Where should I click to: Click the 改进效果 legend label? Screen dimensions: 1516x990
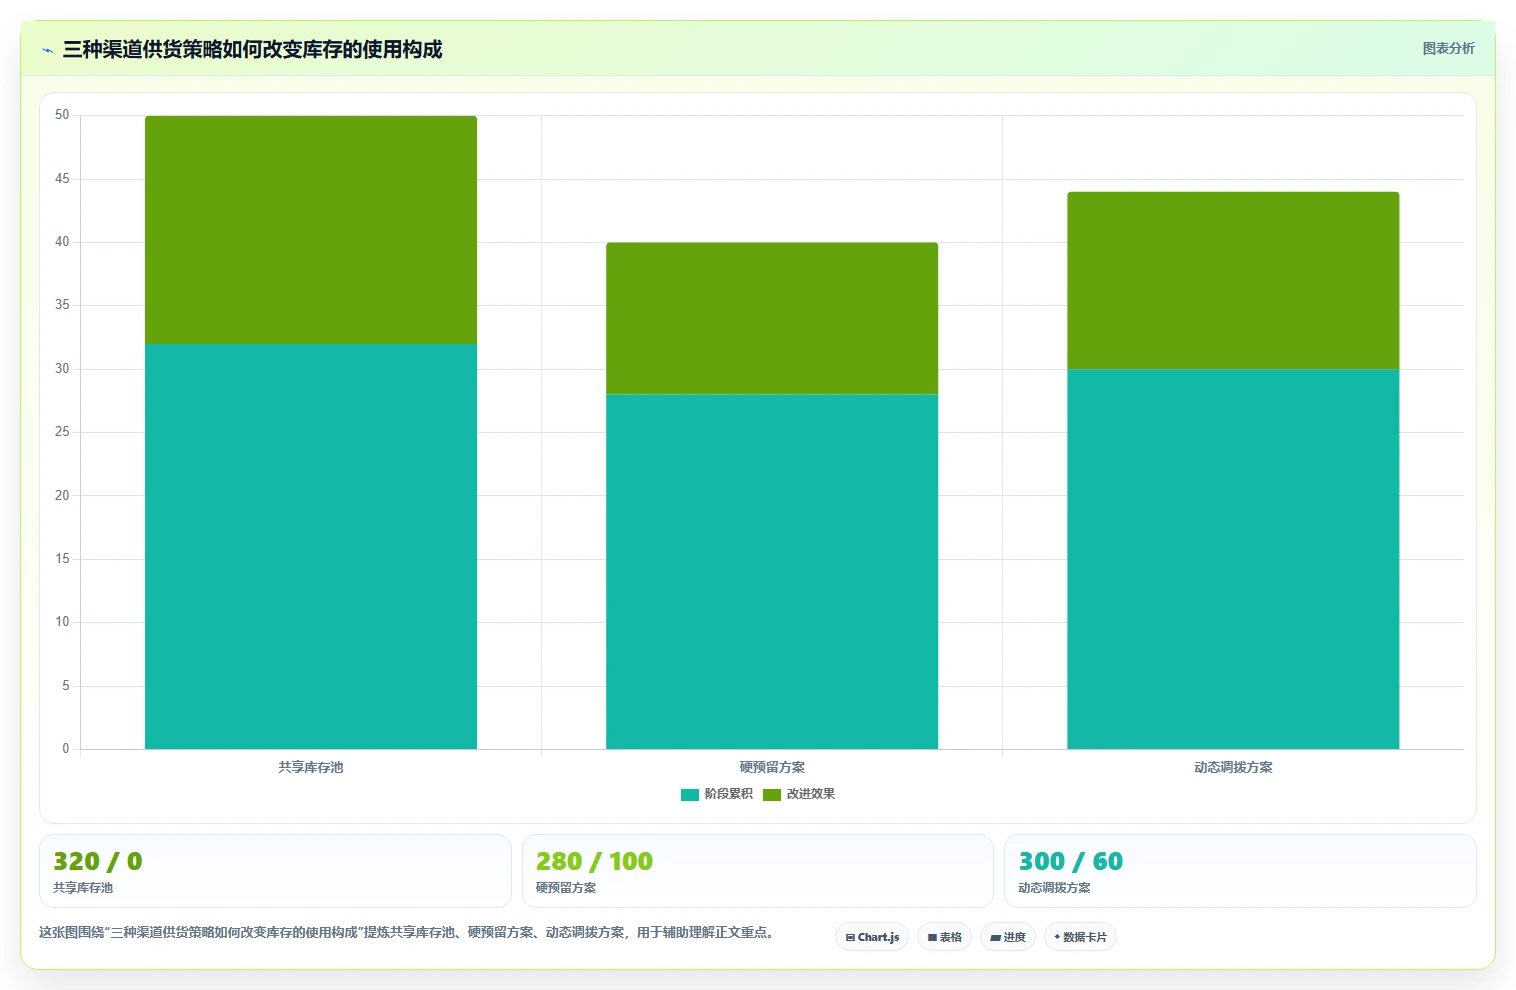tap(810, 794)
